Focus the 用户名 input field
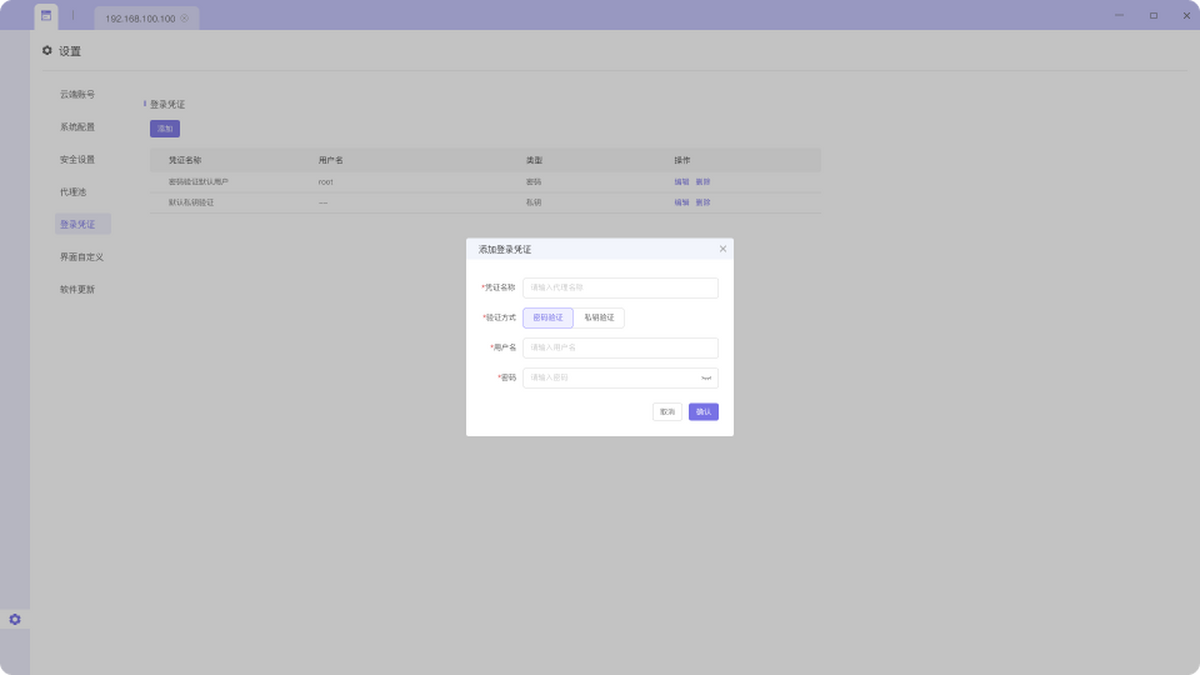This screenshot has width=1200, height=675. [x=620, y=348]
